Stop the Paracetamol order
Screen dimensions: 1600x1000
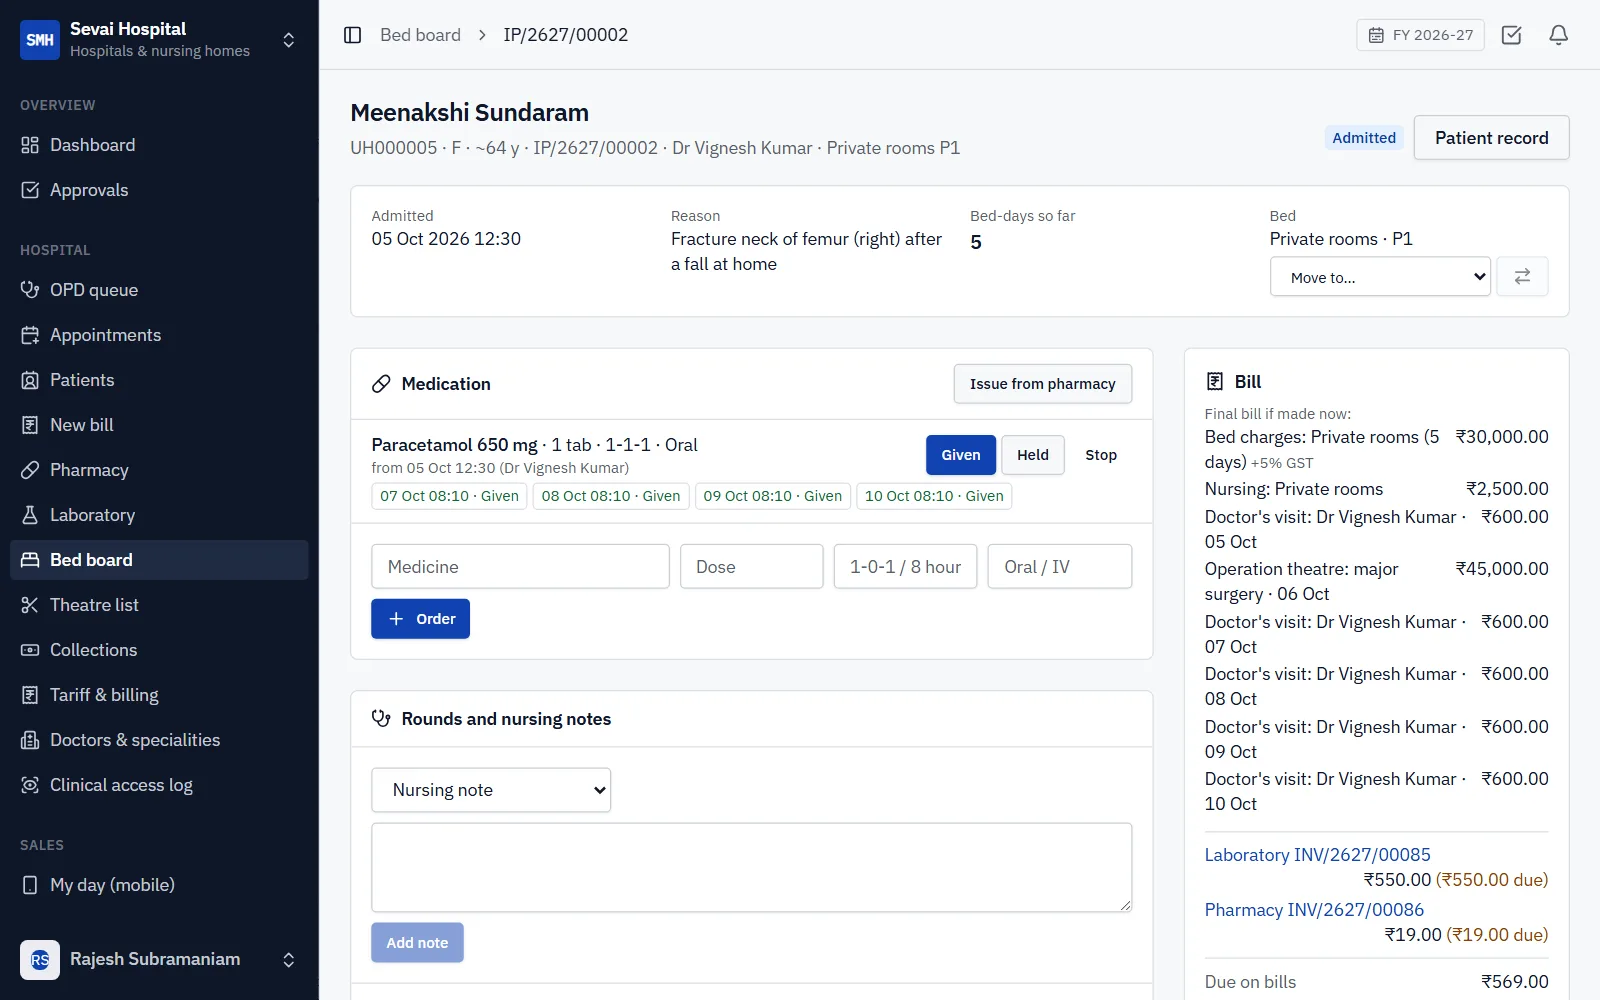click(1101, 455)
